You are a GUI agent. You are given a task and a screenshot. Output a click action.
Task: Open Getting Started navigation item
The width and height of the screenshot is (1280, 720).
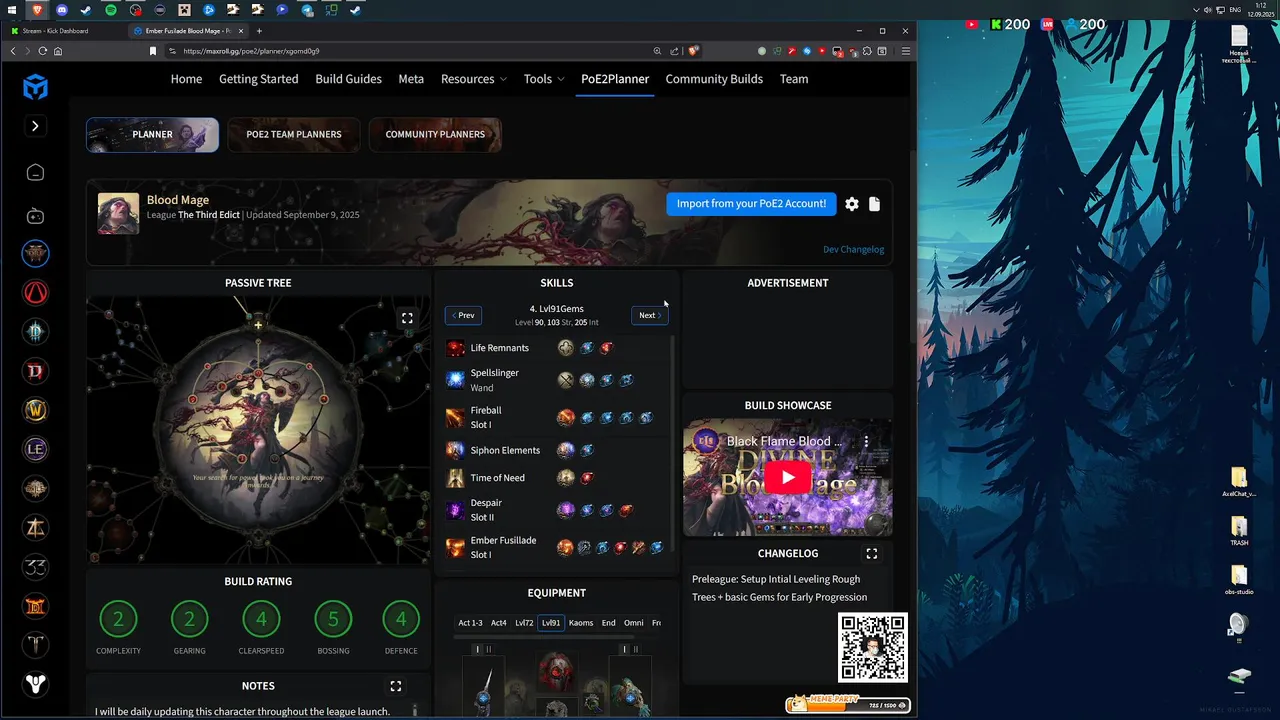point(259,79)
